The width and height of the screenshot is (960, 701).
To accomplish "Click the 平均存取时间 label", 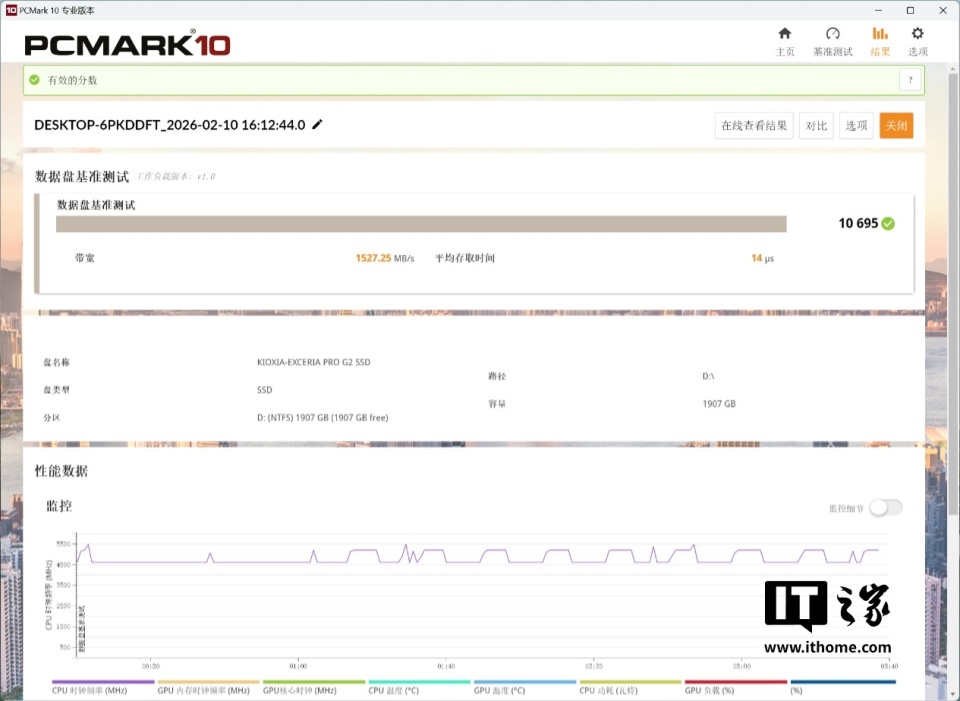I will coord(465,258).
